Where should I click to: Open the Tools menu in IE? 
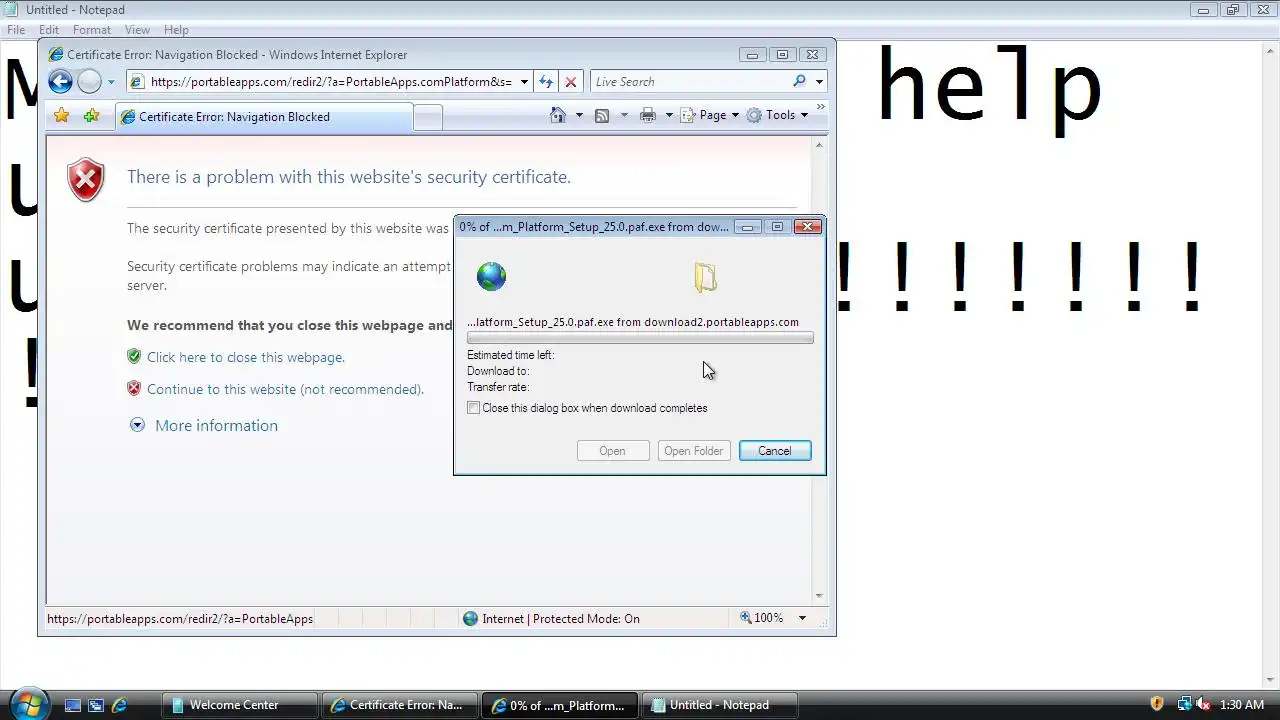777,115
